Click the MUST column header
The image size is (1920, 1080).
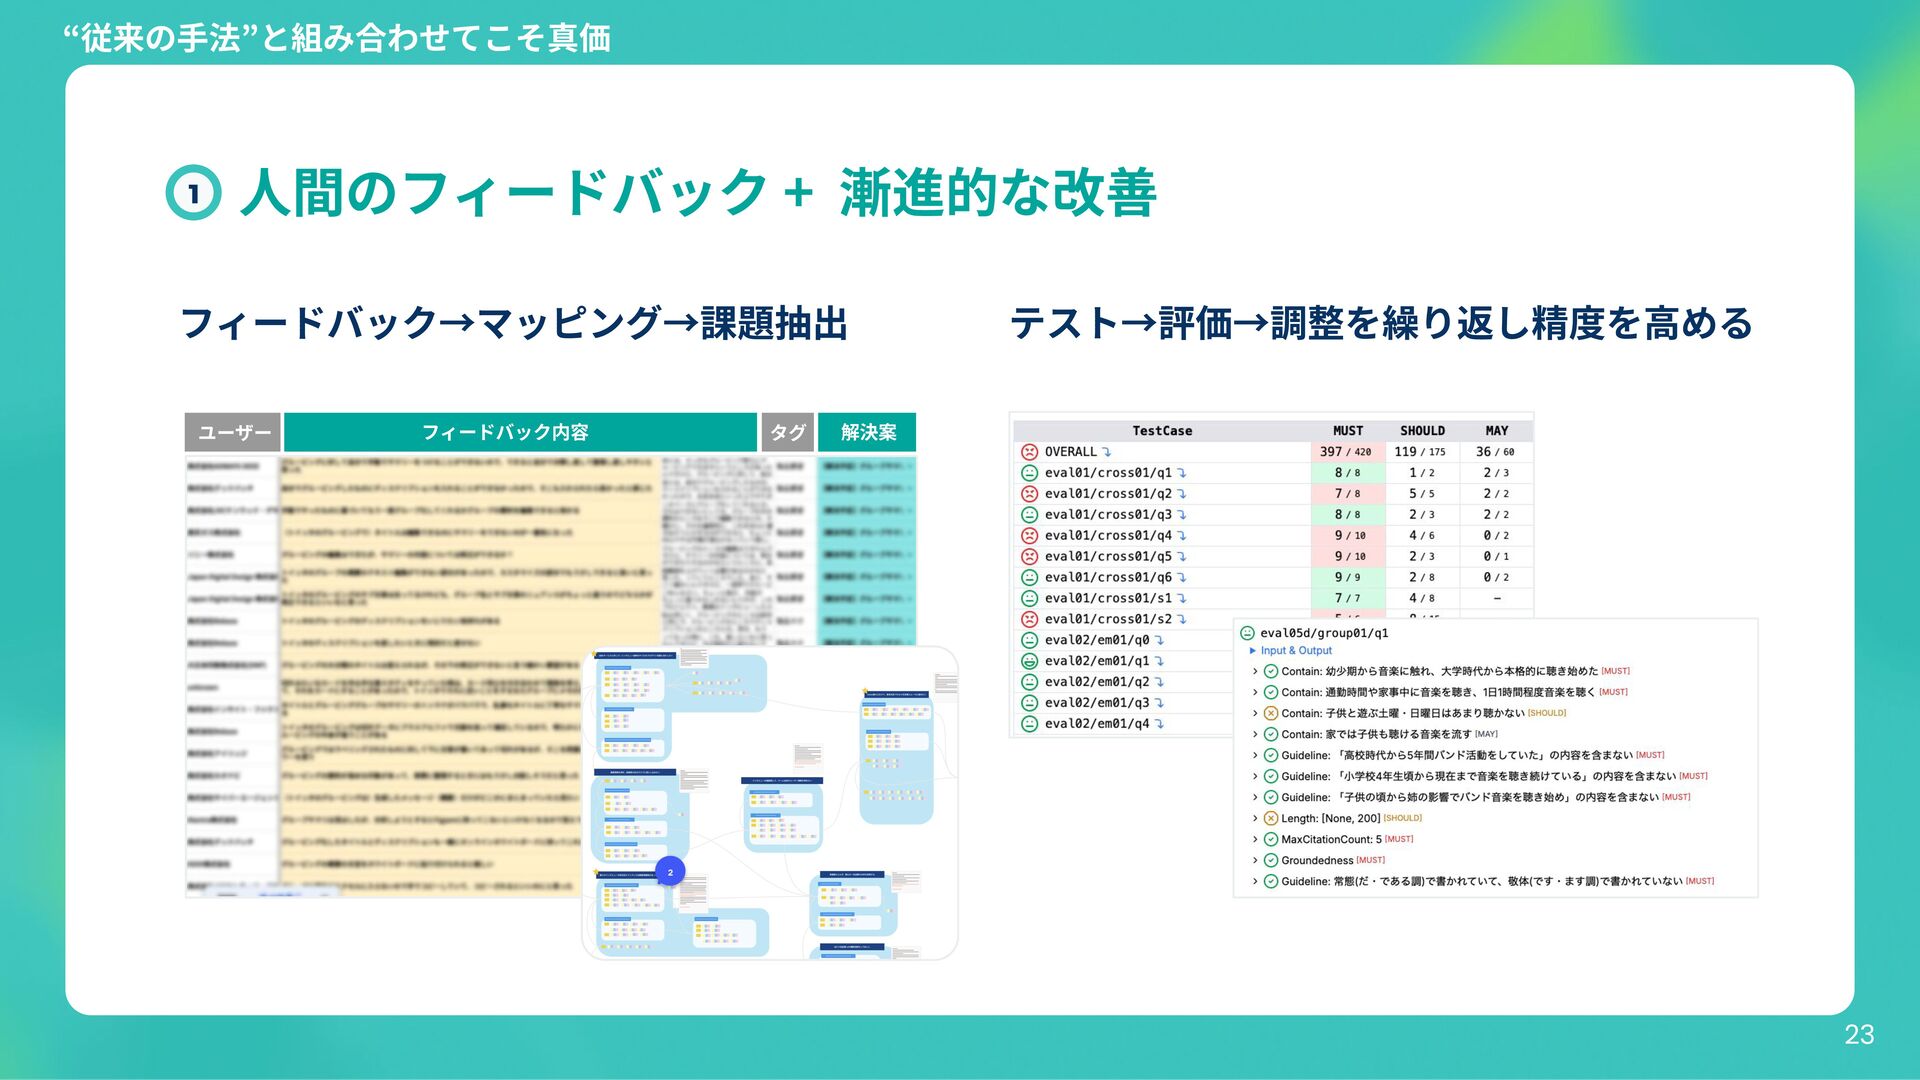click(1348, 431)
